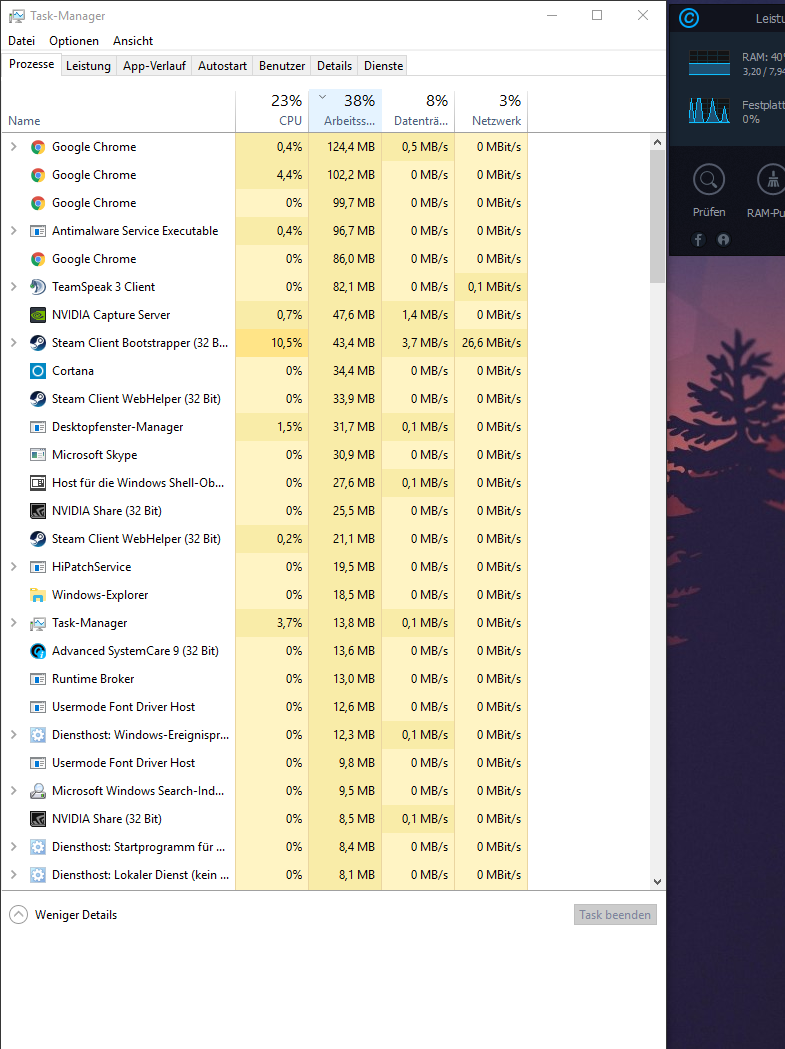Click the Prüfen magnifier icon in SystemCare widget

point(709,180)
